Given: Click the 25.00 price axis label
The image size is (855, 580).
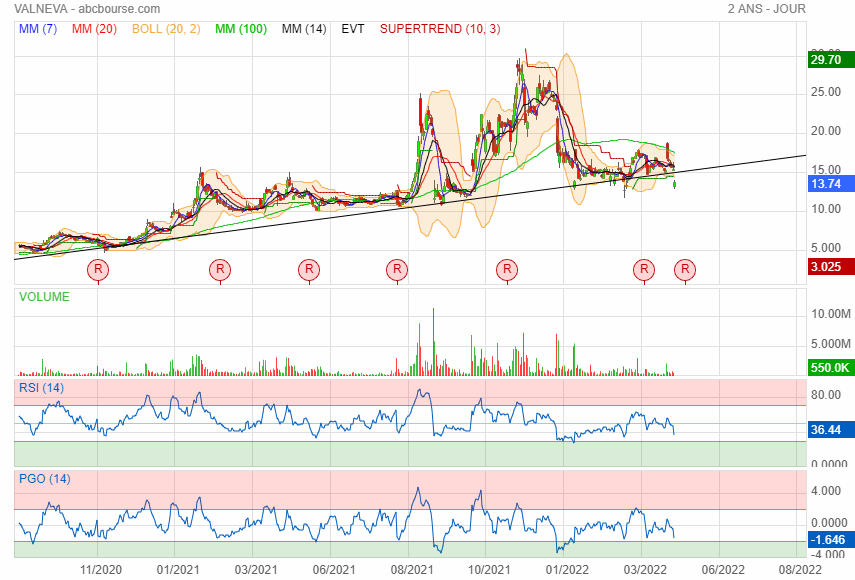Looking at the screenshot, I should [826, 92].
